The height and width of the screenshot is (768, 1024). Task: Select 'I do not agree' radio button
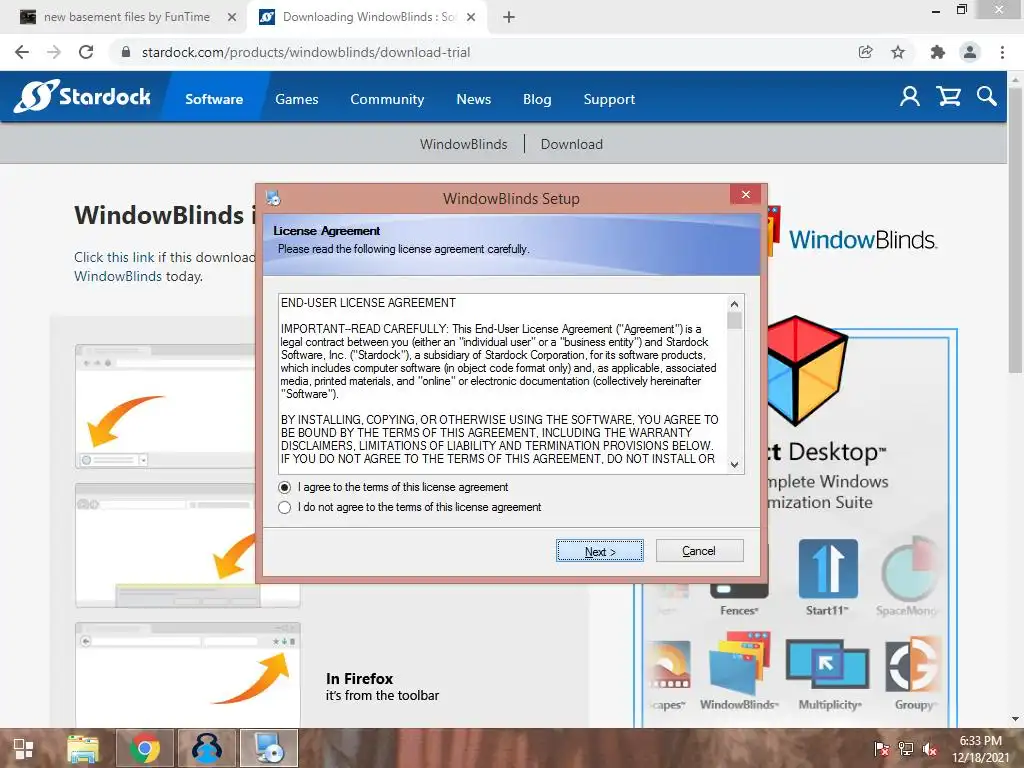[285, 507]
